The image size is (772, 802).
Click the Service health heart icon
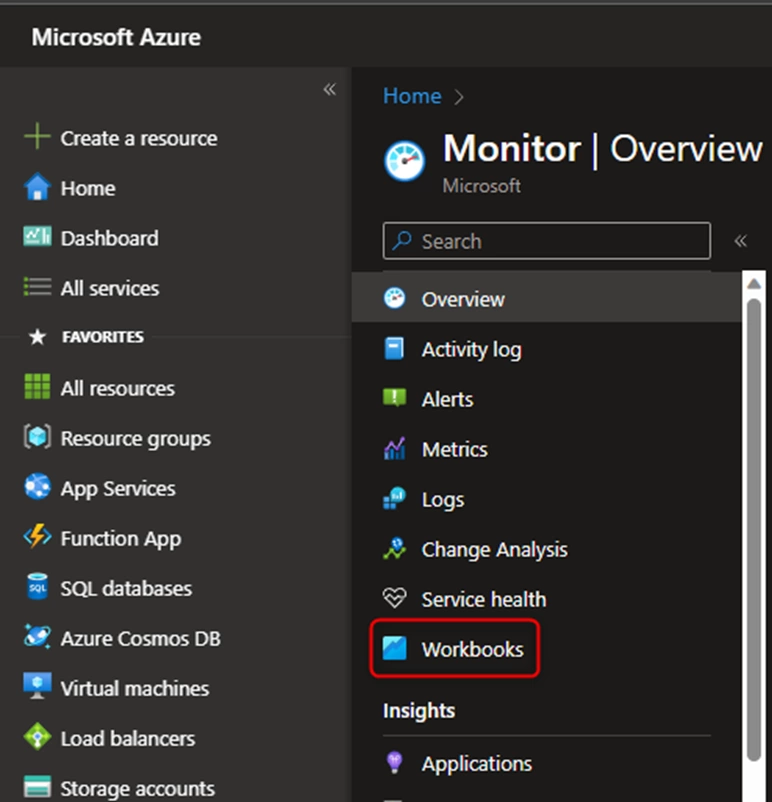tap(394, 598)
